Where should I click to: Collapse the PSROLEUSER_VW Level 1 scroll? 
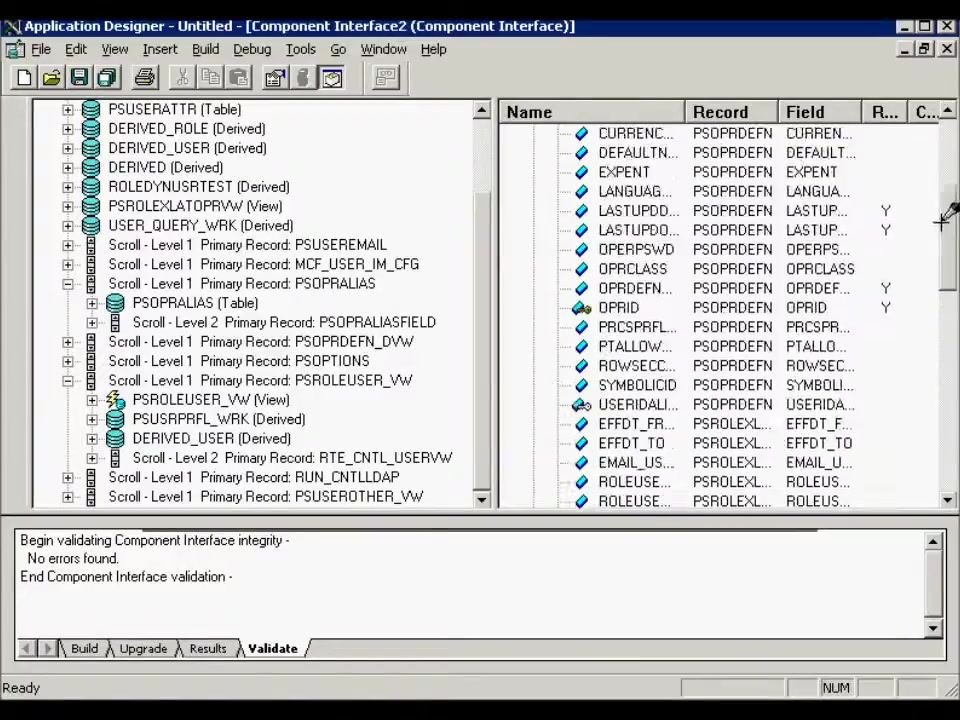click(x=68, y=381)
